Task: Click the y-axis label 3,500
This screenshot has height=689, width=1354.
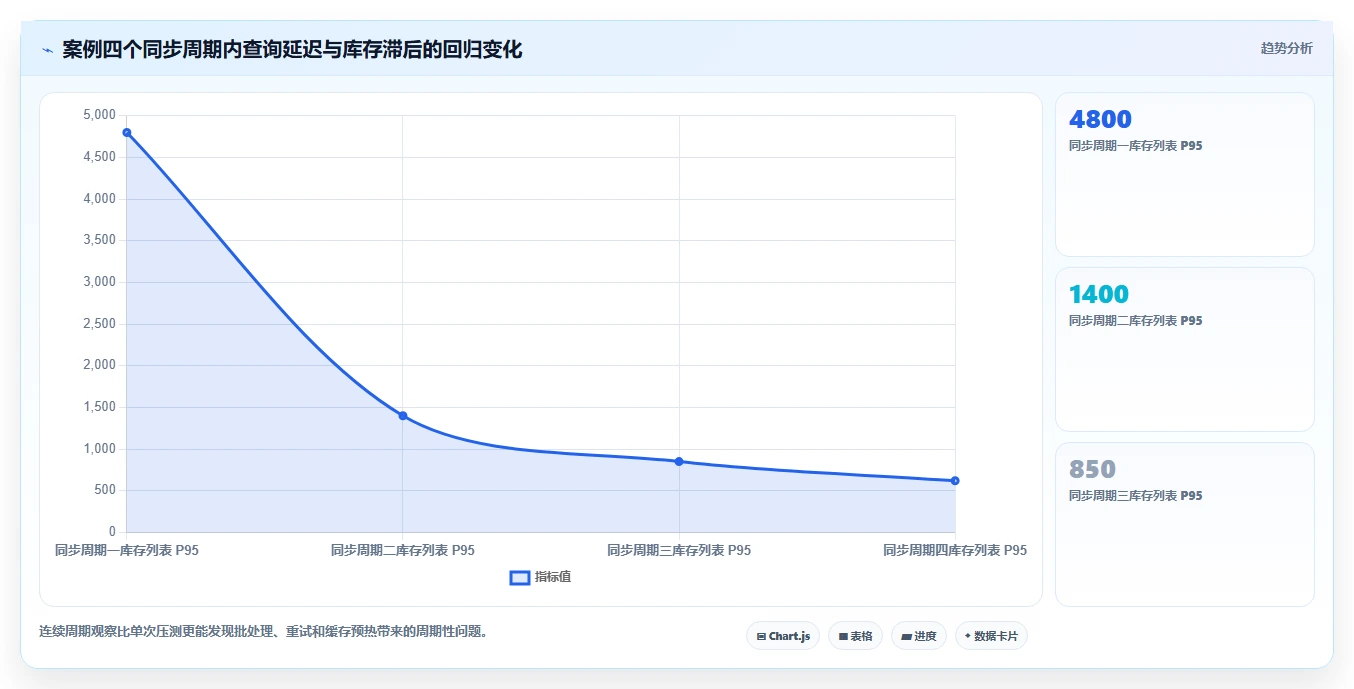Action: tap(99, 240)
